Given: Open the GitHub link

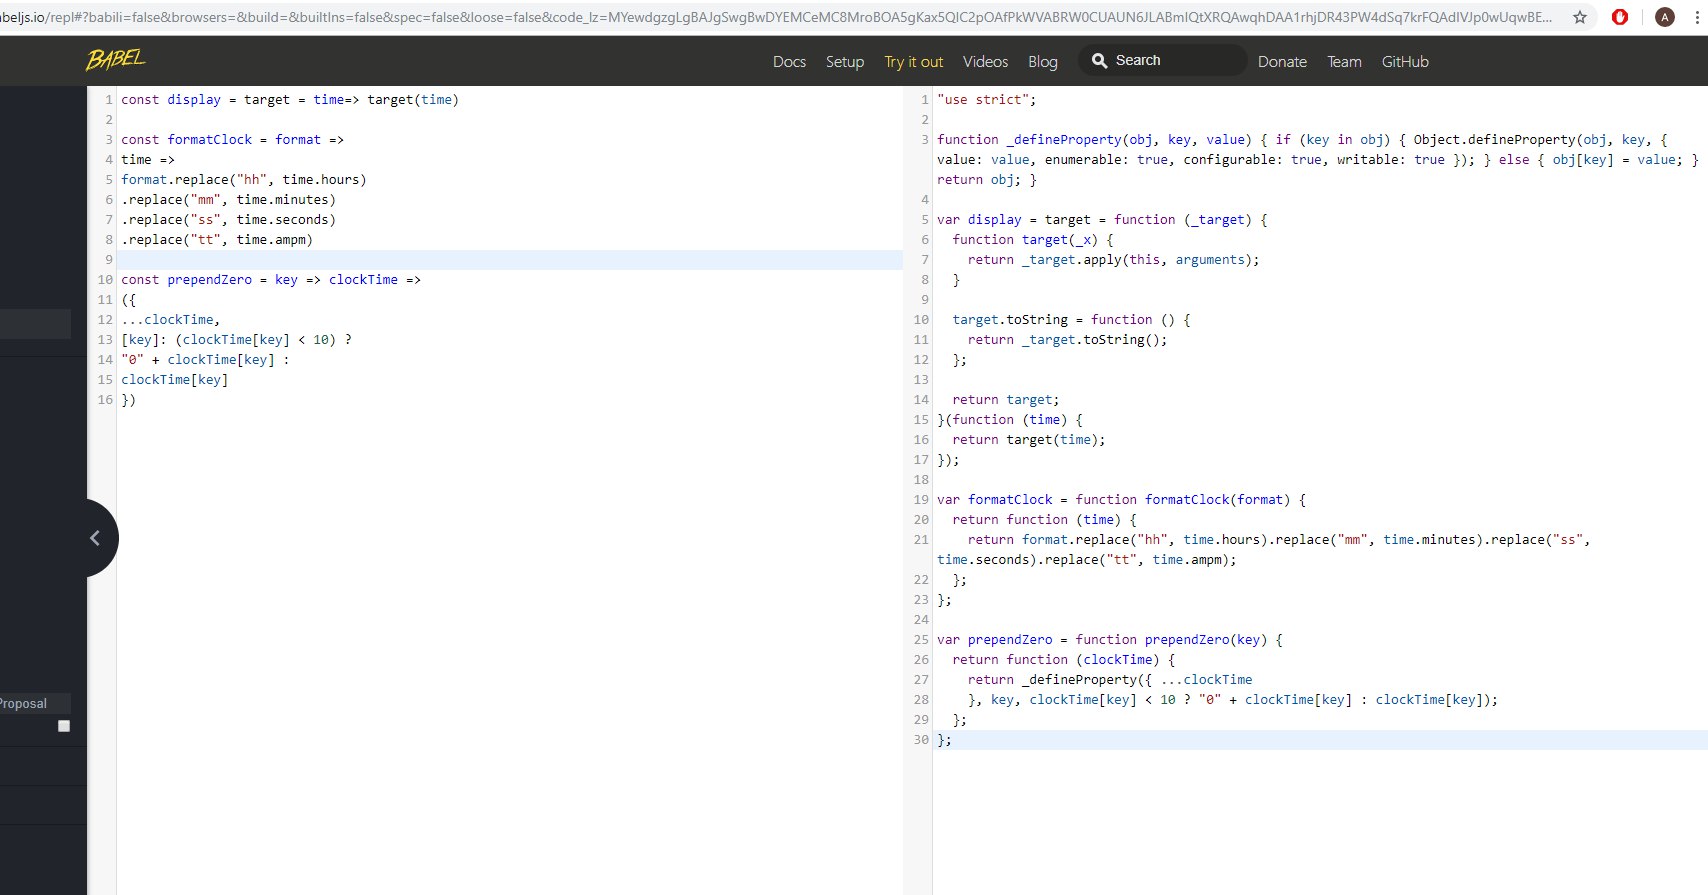Looking at the screenshot, I should (x=1405, y=62).
